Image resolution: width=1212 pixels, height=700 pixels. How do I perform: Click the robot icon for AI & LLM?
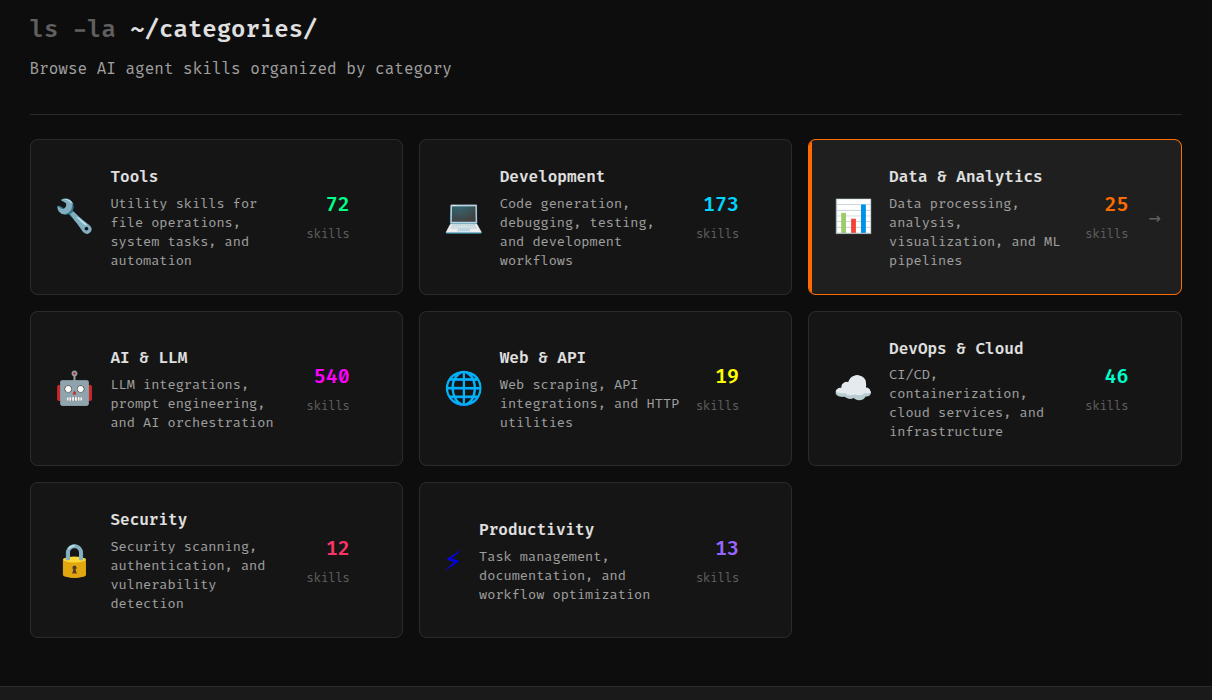pos(74,389)
